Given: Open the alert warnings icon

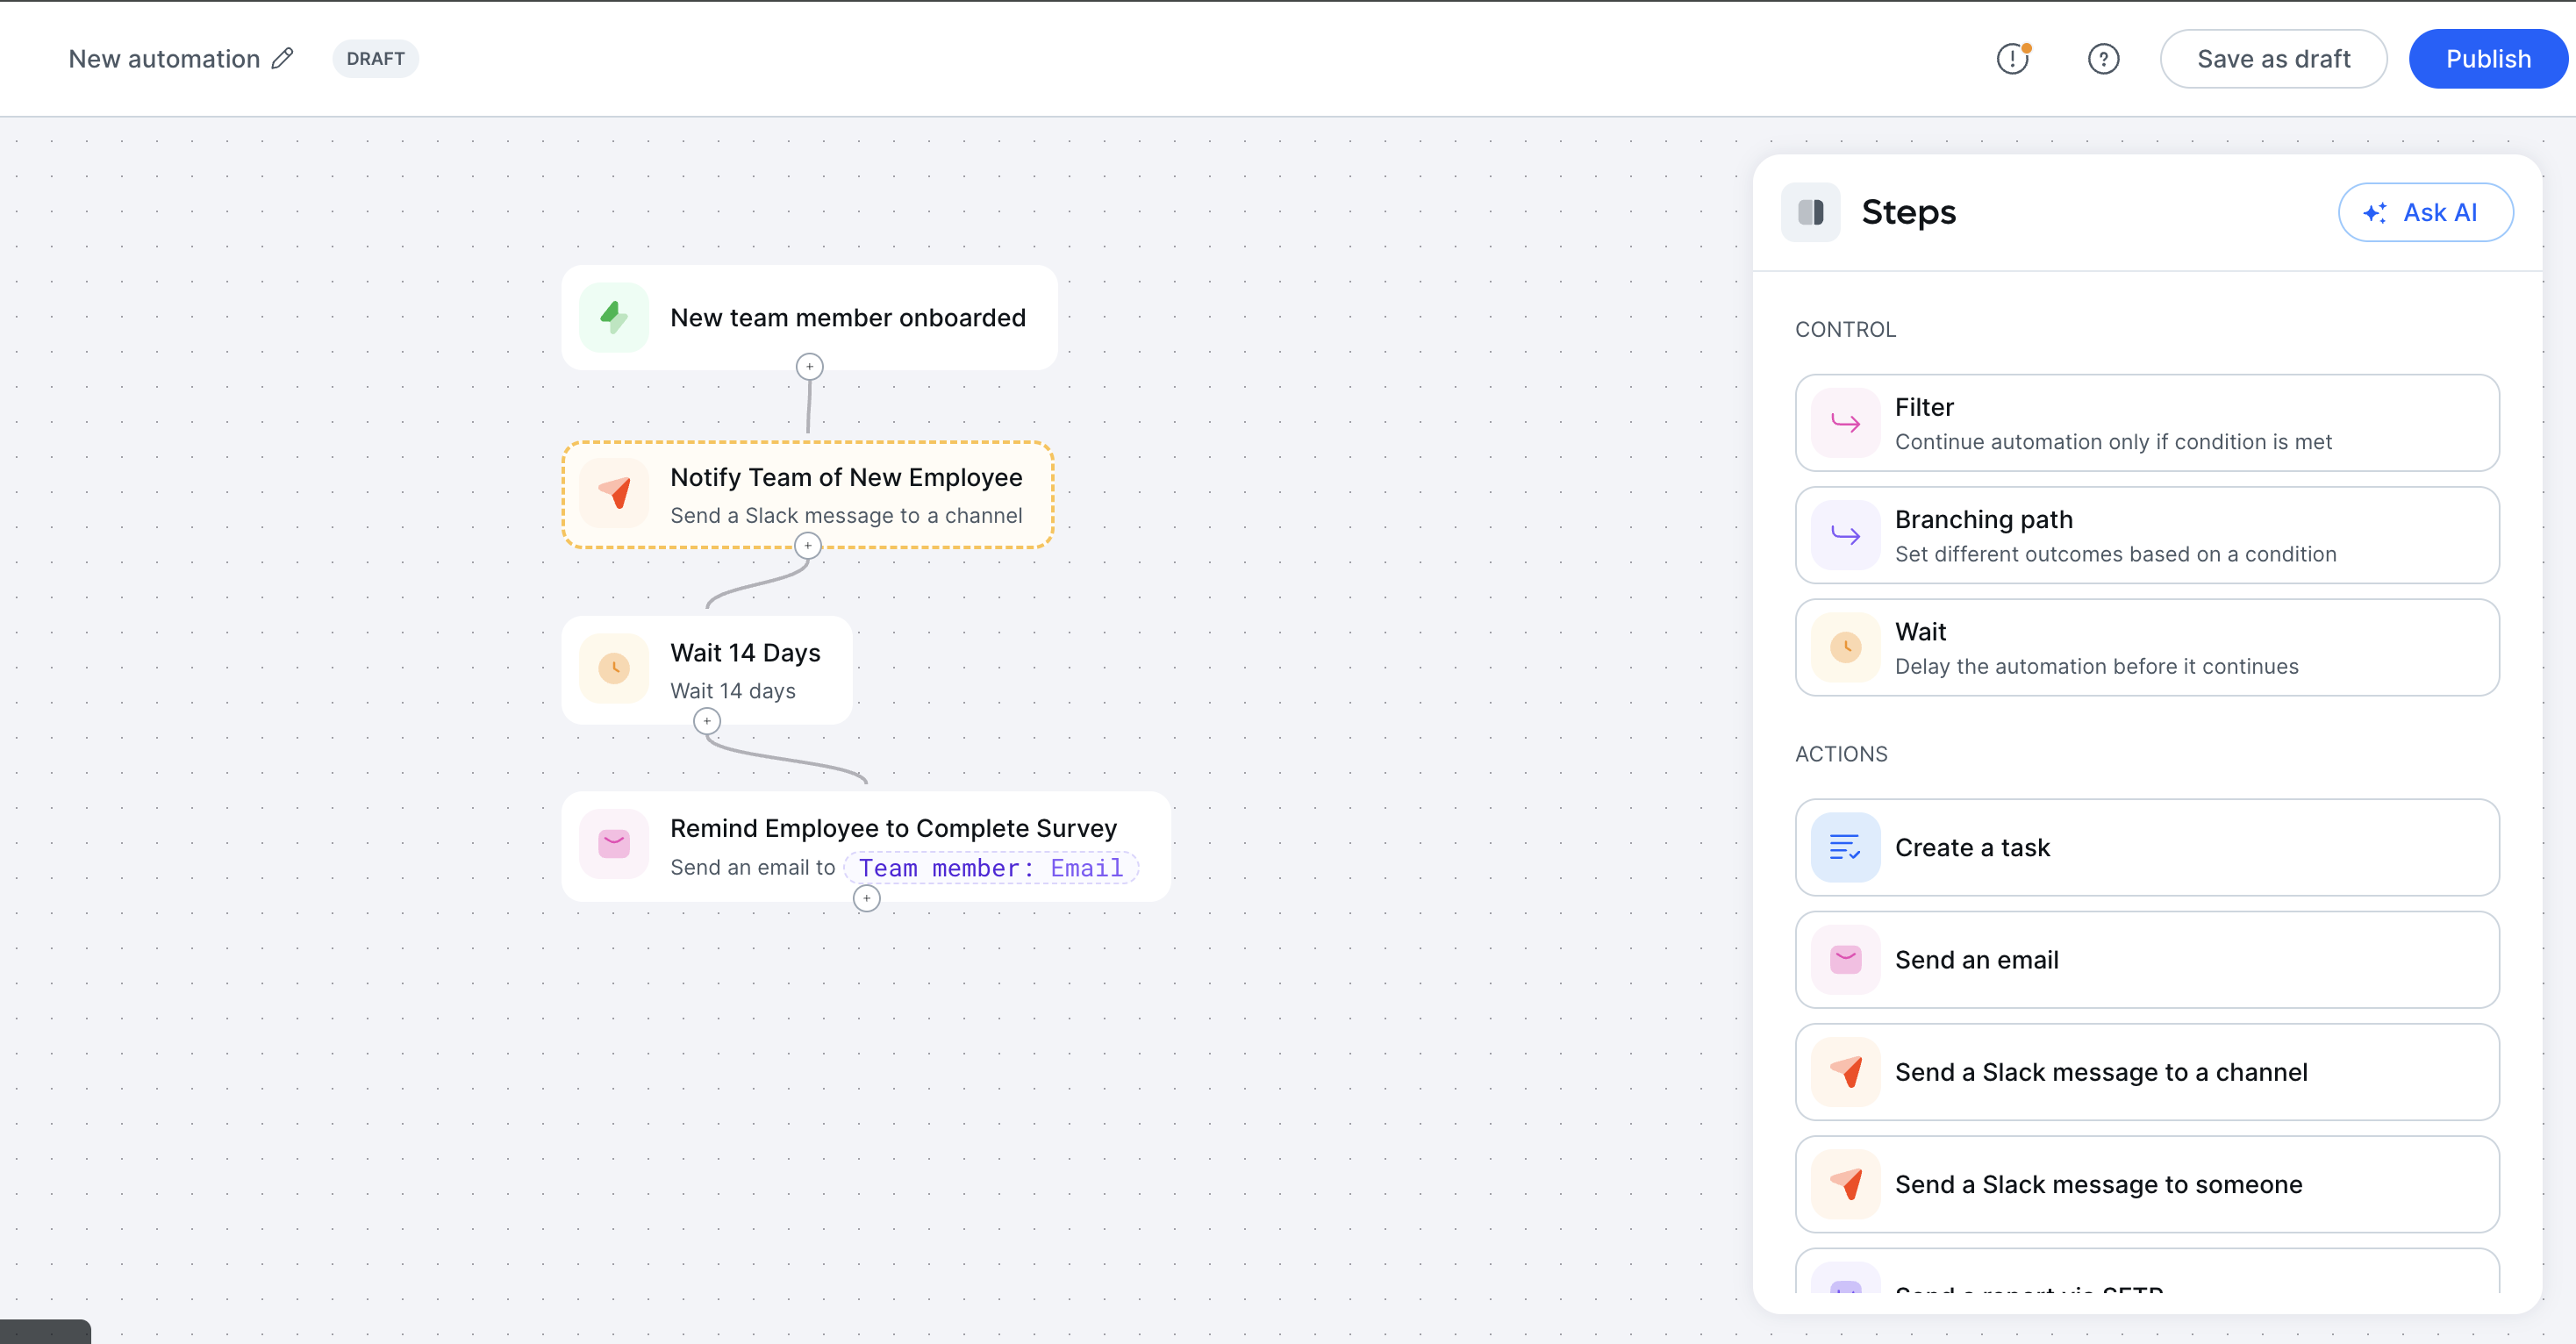Looking at the screenshot, I should [2013, 59].
